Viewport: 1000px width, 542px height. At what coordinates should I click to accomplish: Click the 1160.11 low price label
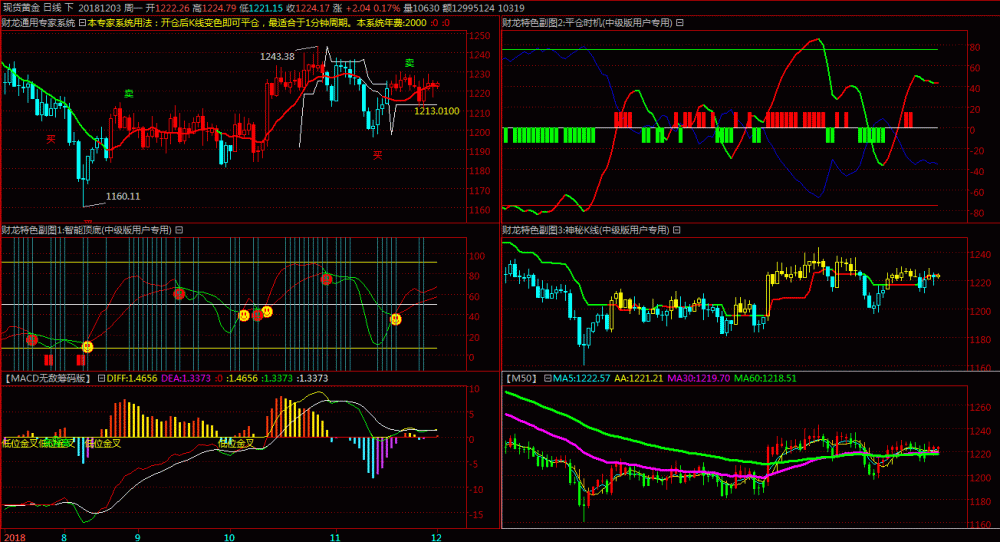tap(123, 196)
